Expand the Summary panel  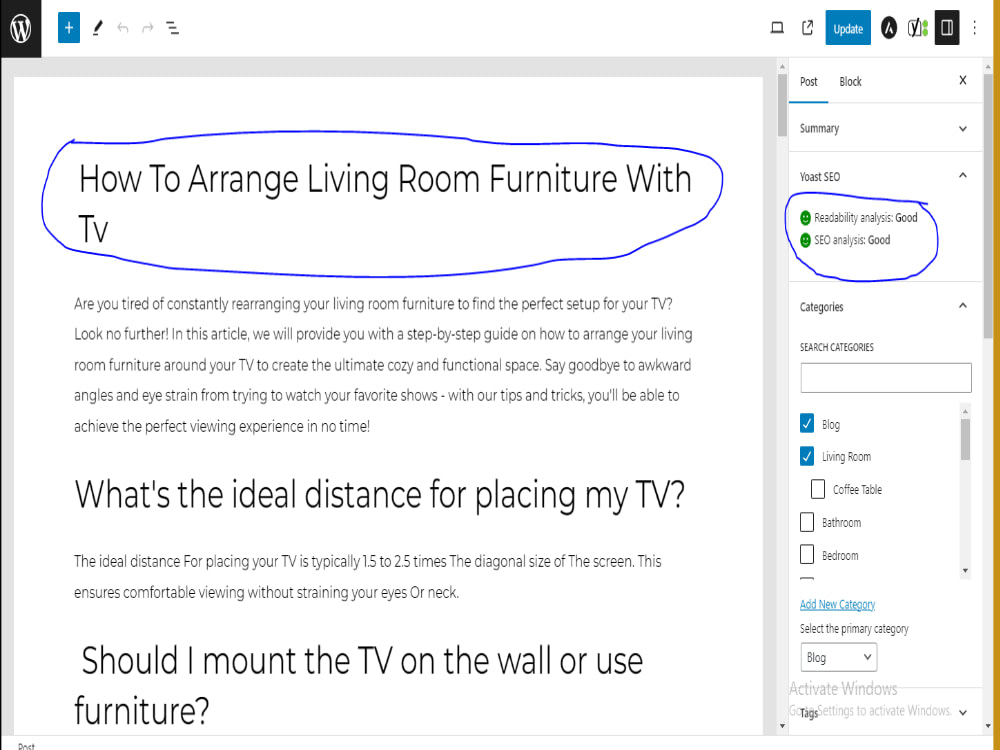[x=886, y=128]
